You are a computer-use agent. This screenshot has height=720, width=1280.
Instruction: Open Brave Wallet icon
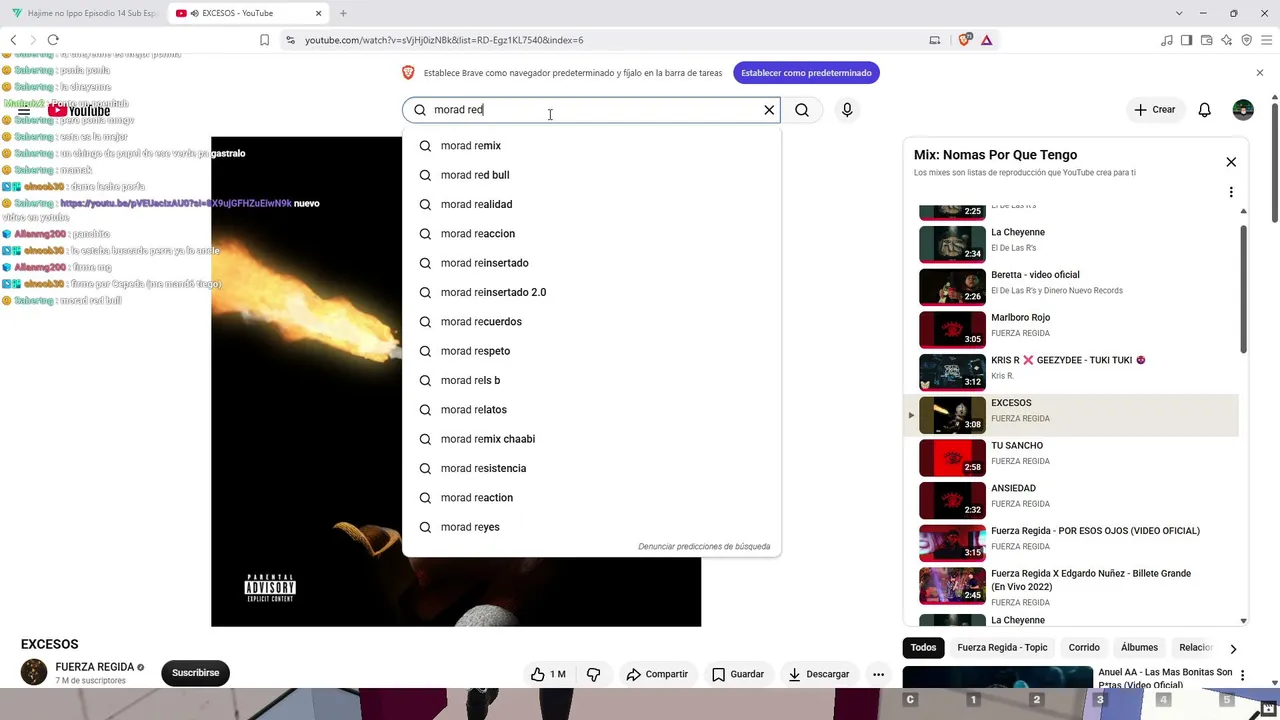[1206, 40]
